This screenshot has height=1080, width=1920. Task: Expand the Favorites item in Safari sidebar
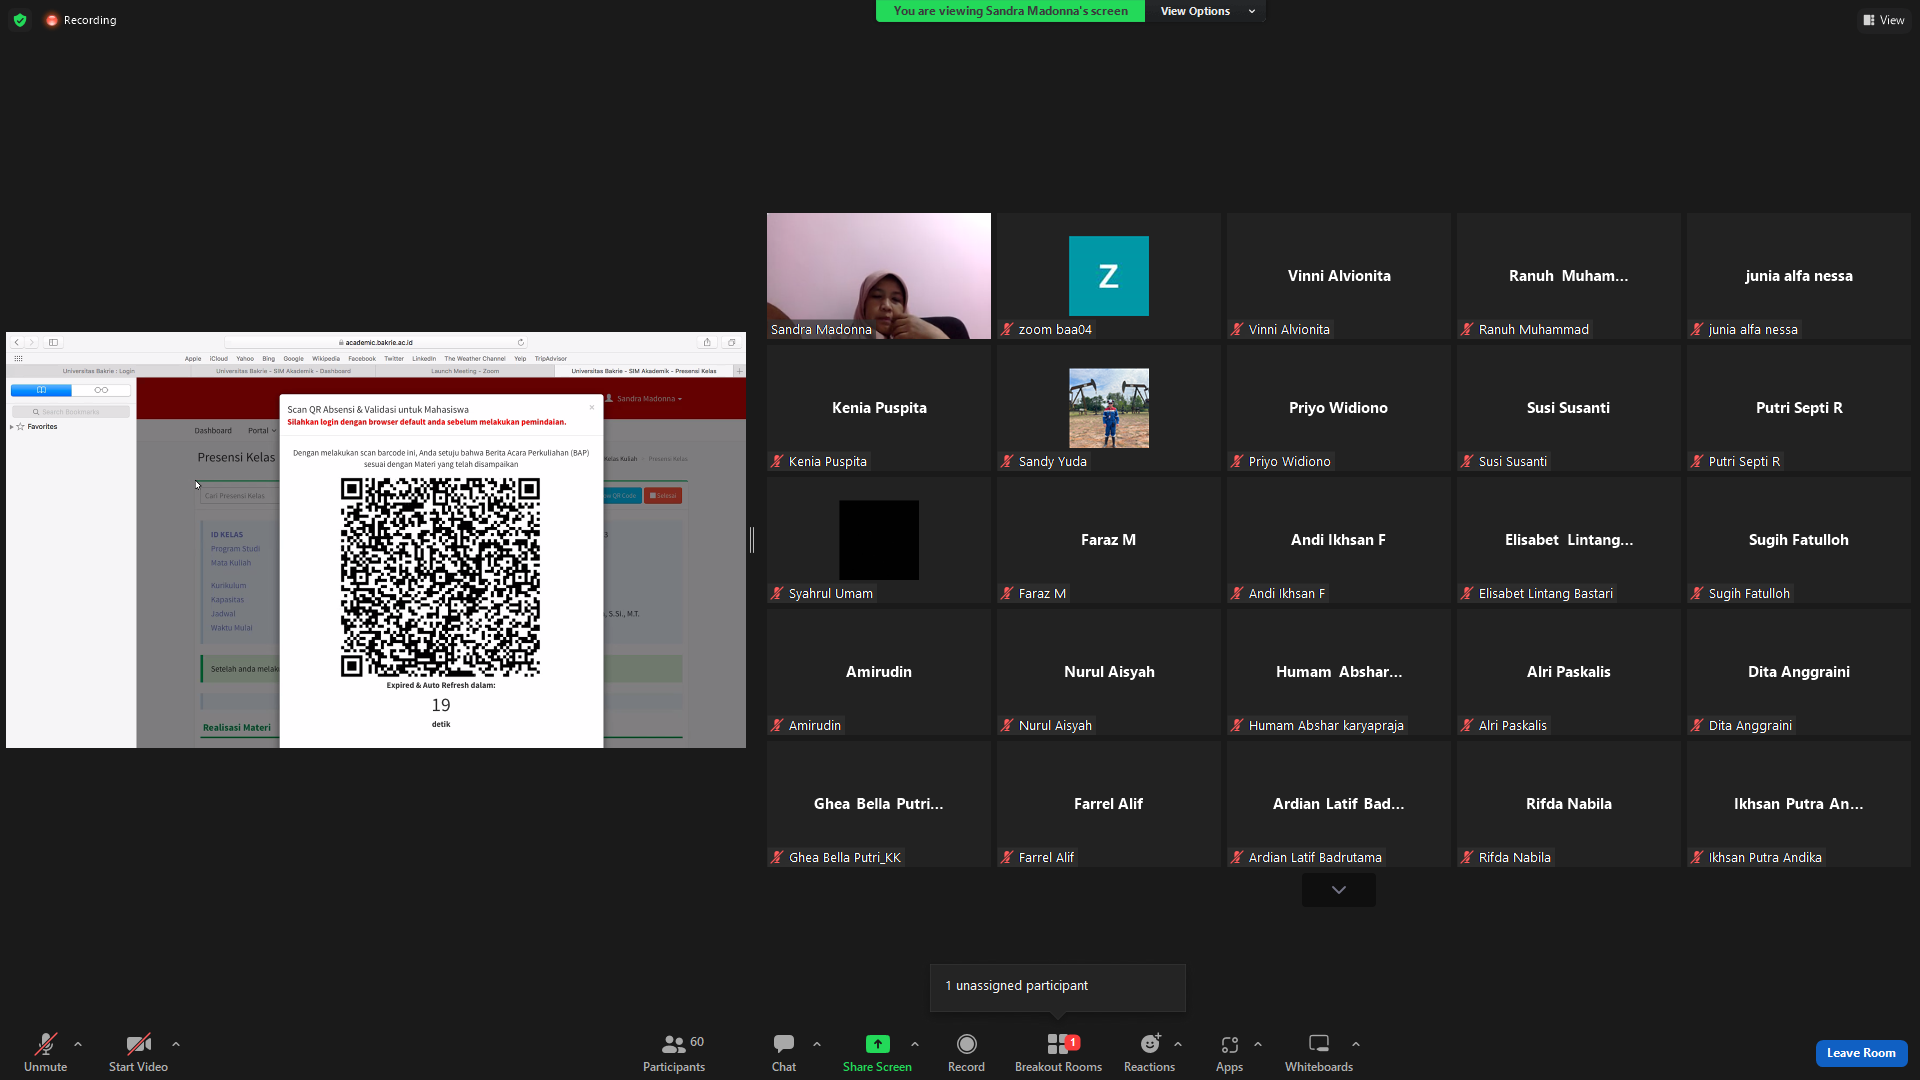(12, 427)
